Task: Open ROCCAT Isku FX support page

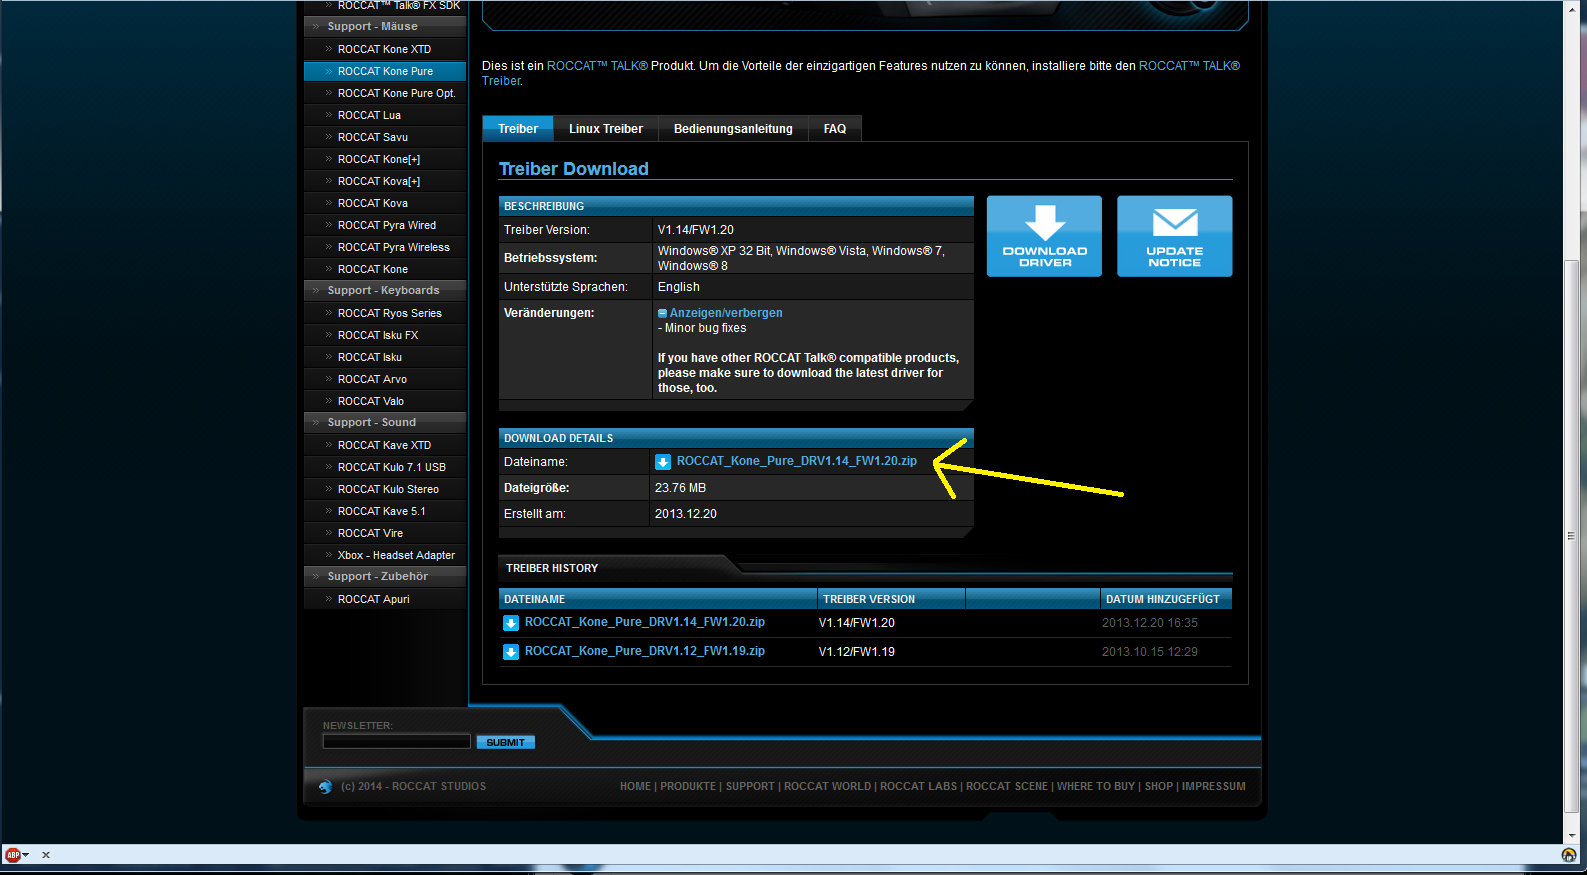Action: click(x=385, y=335)
